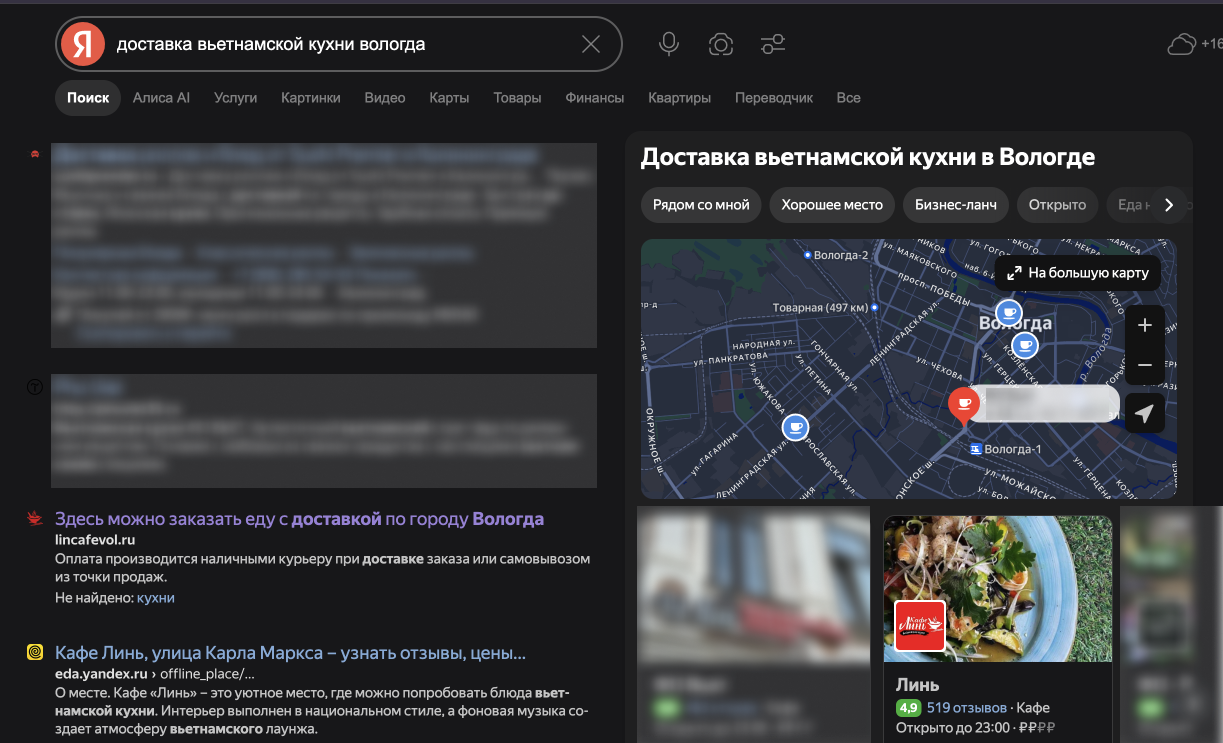Open the Линь cafe title in card
1223x743 pixels.
pyautogui.click(x=918, y=685)
